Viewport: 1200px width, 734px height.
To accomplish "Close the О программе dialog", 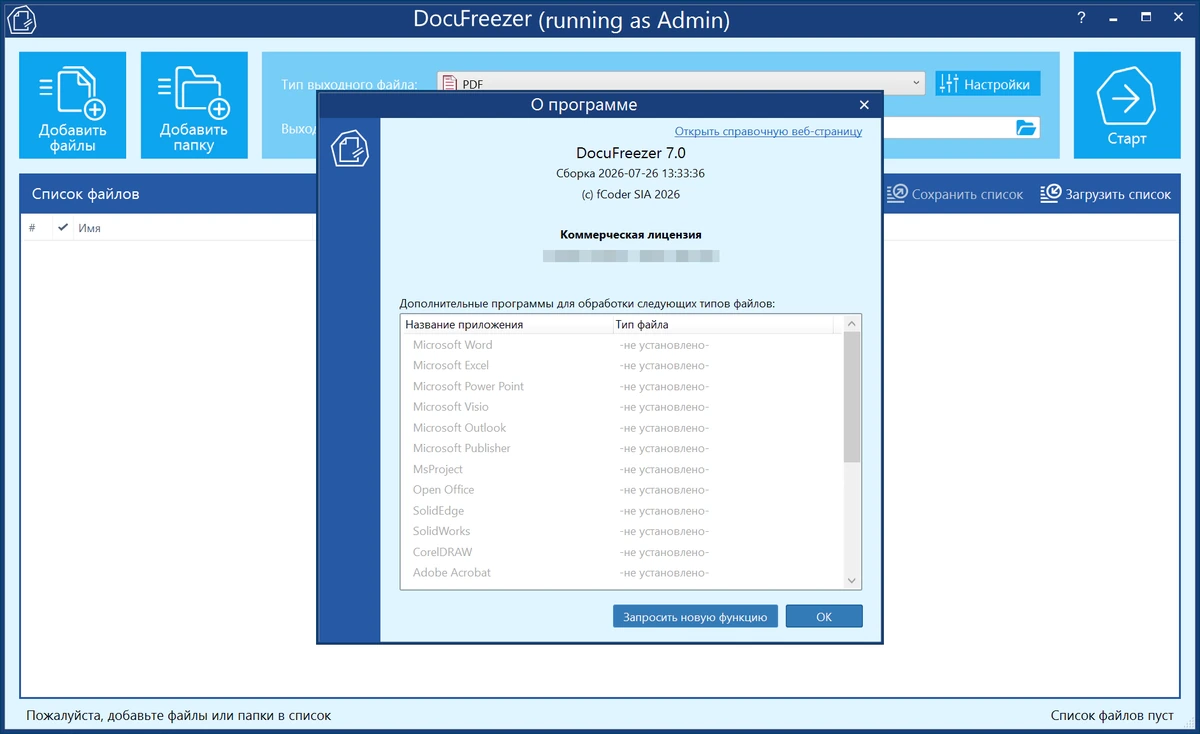I will (x=864, y=105).
